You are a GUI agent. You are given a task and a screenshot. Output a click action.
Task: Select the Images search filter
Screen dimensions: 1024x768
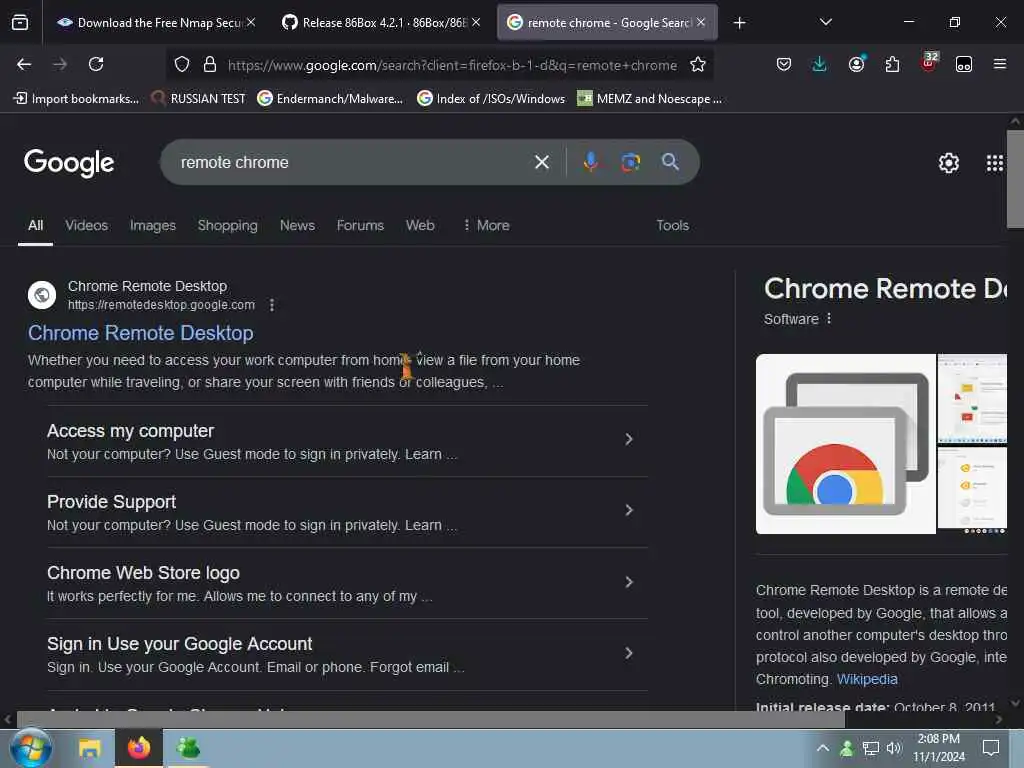tap(152, 225)
